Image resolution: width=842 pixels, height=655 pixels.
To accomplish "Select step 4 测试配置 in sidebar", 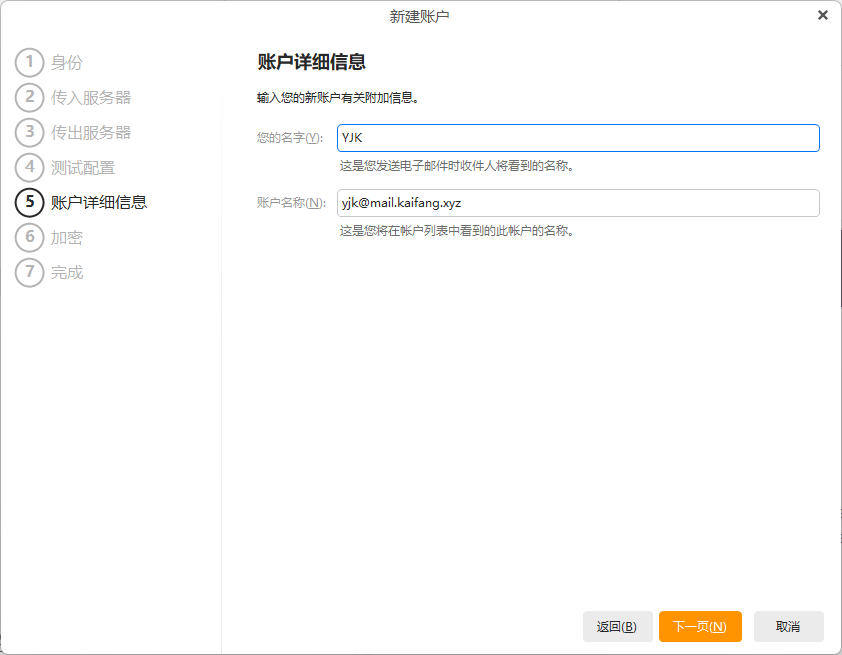I will [x=65, y=168].
